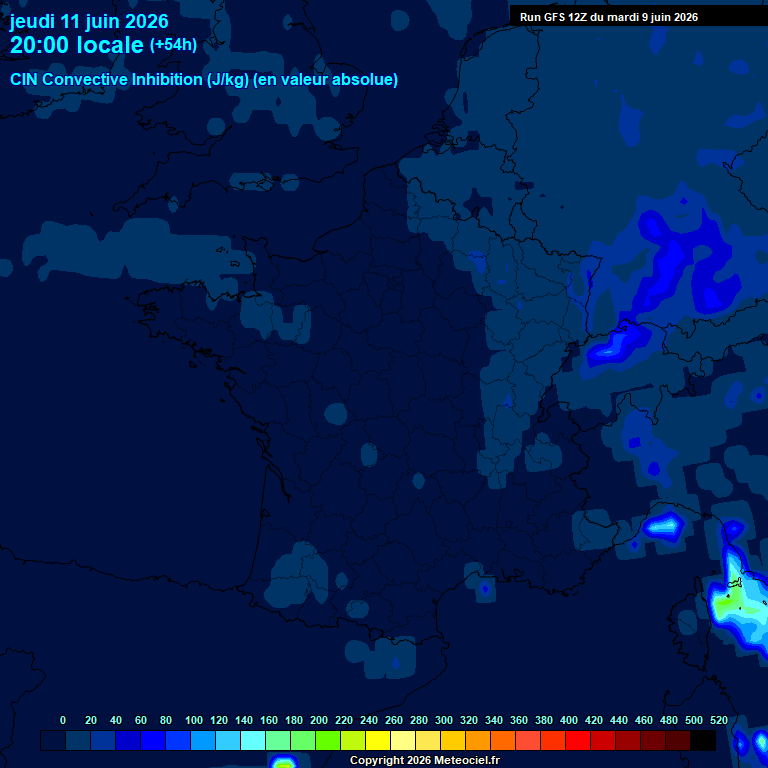Click the legend value "80"
The height and width of the screenshot is (768, 768).
[x=166, y=720]
